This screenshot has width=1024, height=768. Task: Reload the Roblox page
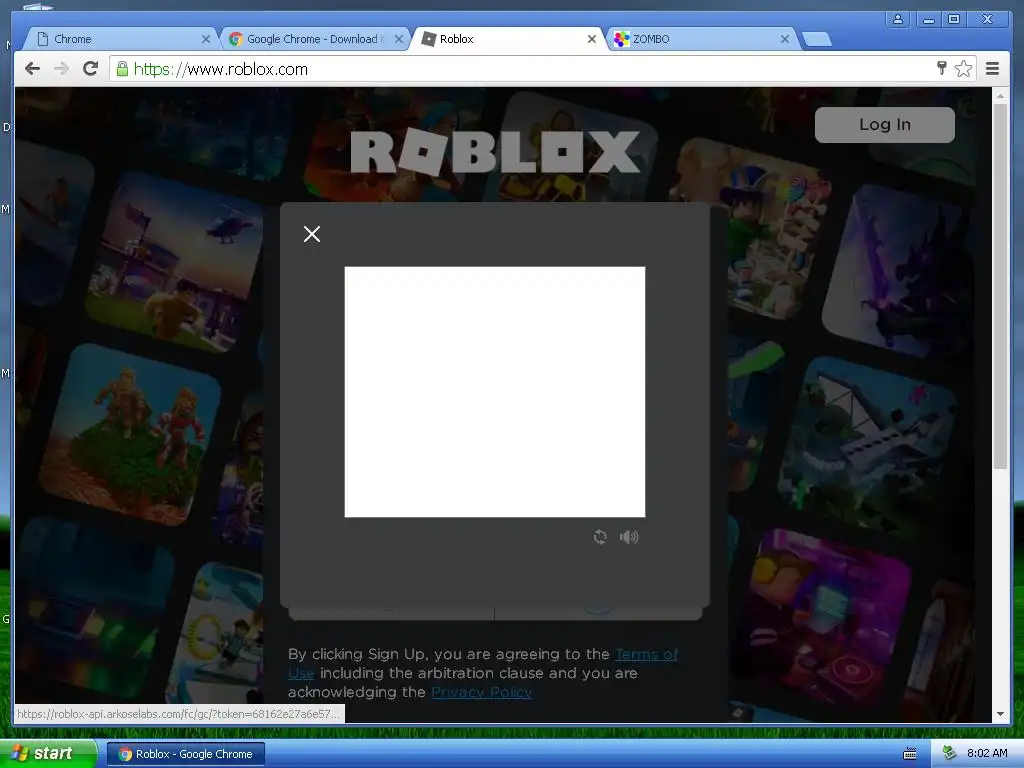coord(91,69)
